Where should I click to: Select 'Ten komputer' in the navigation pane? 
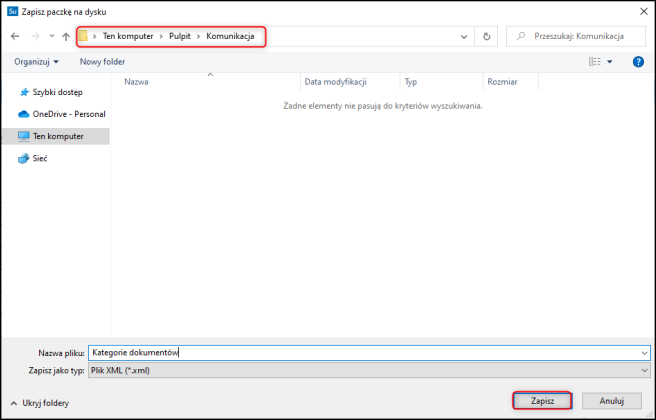coord(56,136)
